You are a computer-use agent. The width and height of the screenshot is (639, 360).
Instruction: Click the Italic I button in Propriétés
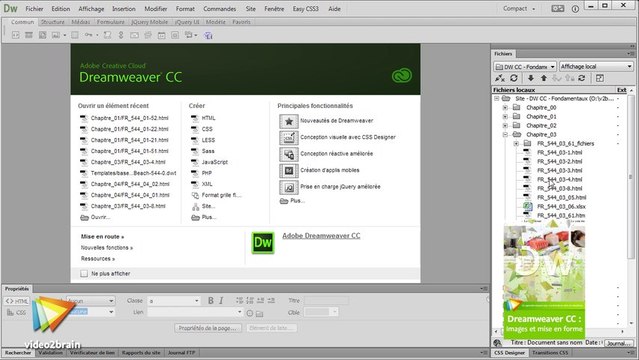(x=221, y=300)
